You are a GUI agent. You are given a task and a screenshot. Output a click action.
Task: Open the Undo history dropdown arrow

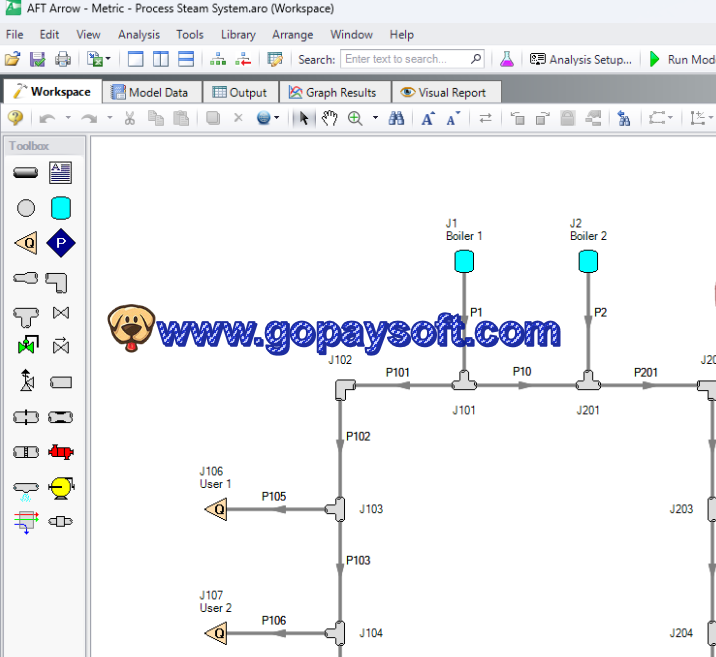(x=67, y=118)
